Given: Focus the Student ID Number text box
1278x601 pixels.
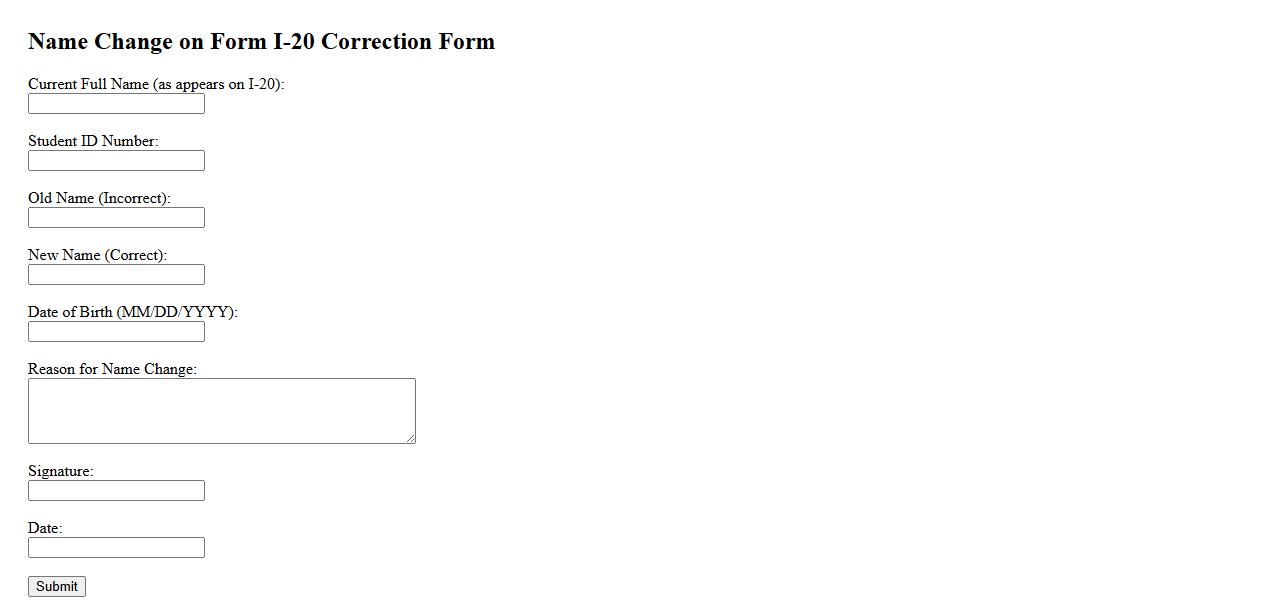Looking at the screenshot, I should [x=116, y=161].
